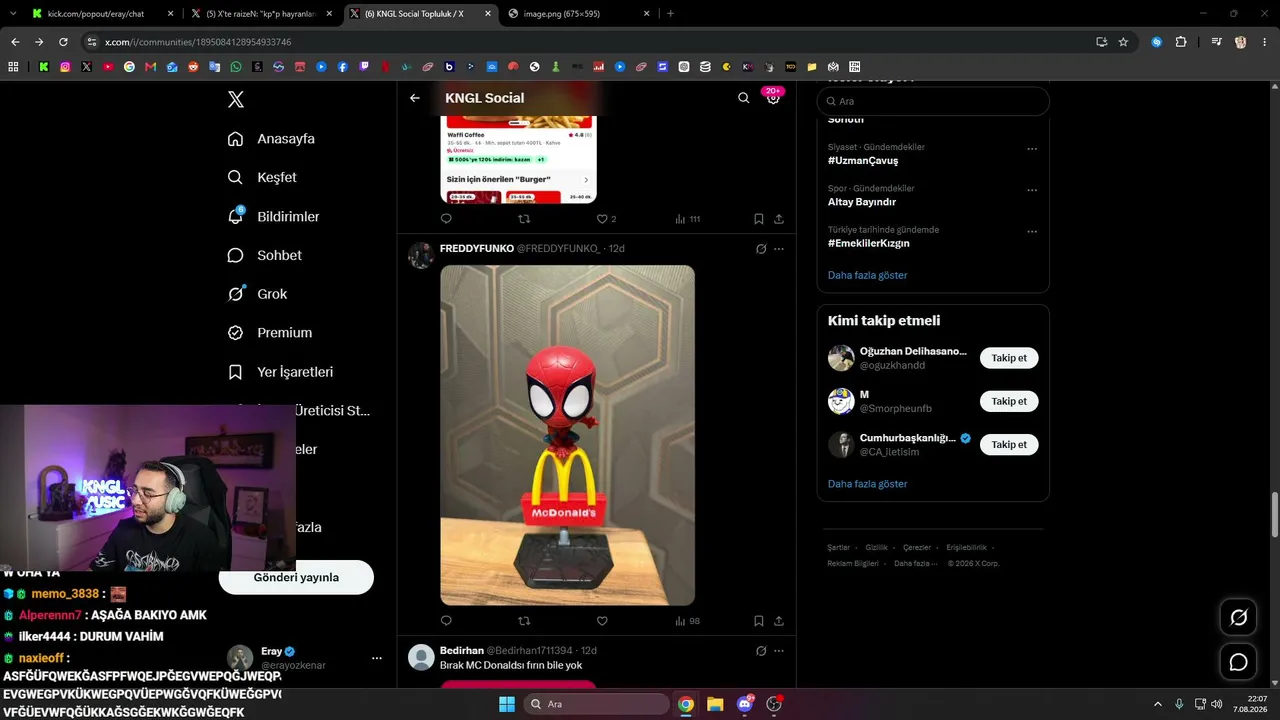Go to Anasayfa in the X sidebar
Viewport: 1280px width, 720px height.
pyautogui.click(x=271, y=139)
